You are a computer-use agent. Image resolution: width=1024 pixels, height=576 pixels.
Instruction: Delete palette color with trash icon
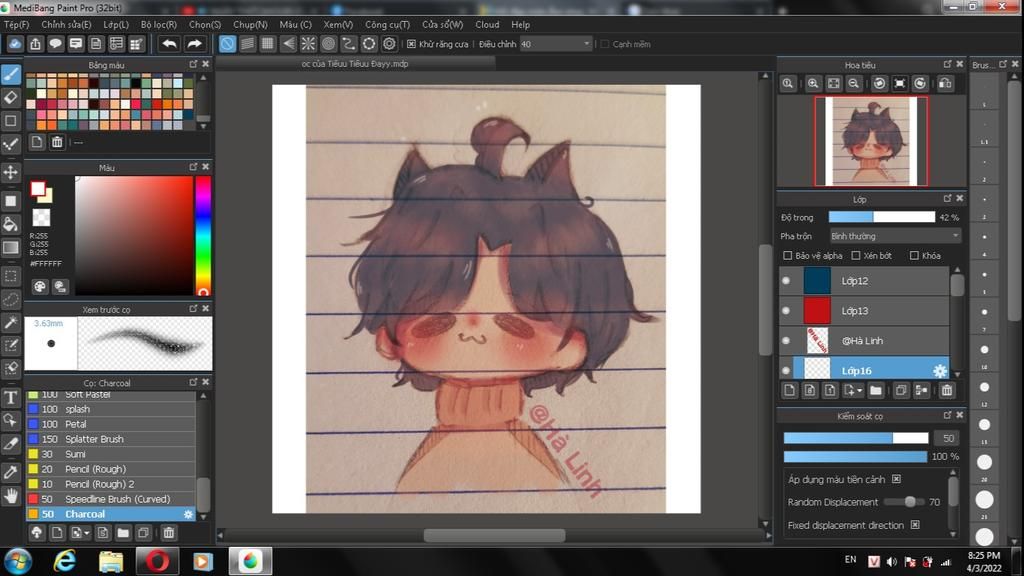click(57, 142)
